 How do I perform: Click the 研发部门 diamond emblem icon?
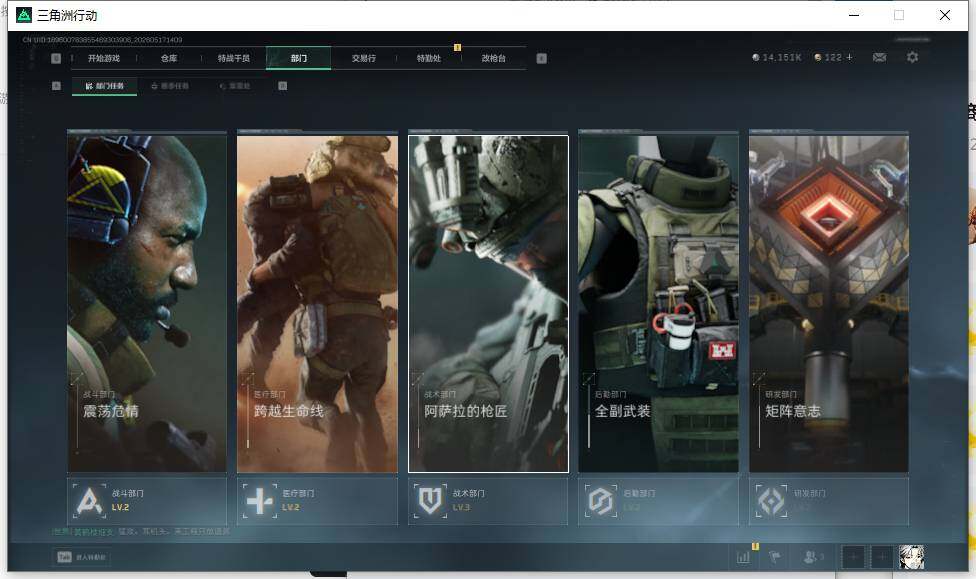771,501
